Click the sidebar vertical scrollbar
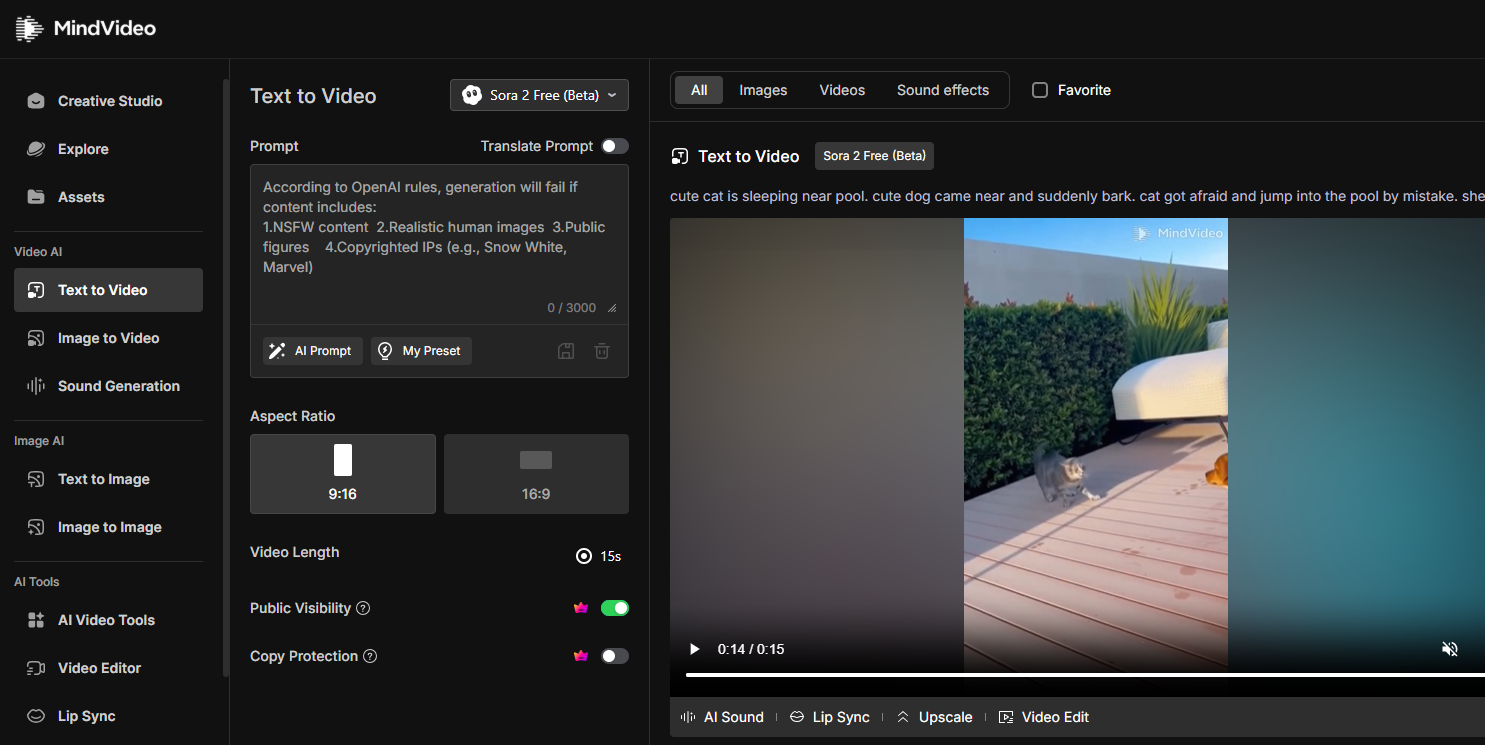Viewport: 1485px width, 745px height. [226, 380]
